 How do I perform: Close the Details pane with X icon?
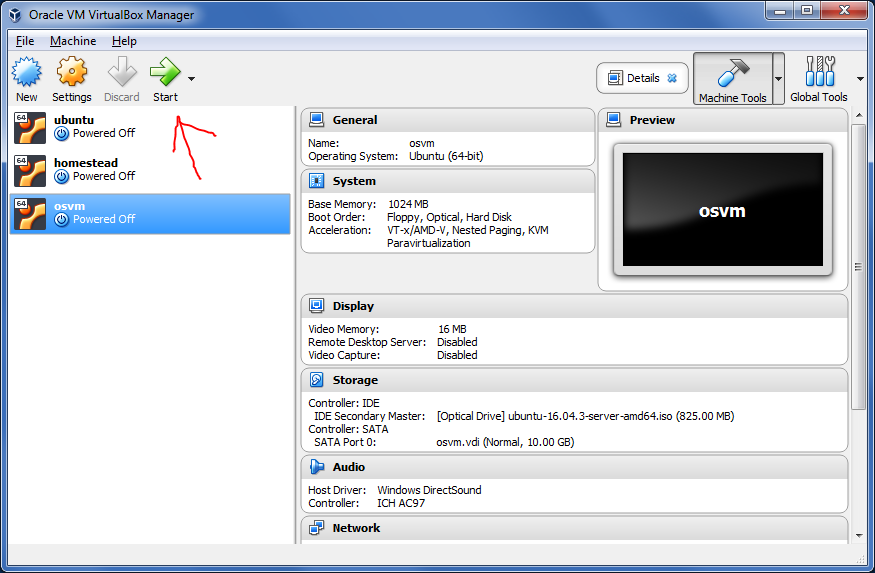672,78
